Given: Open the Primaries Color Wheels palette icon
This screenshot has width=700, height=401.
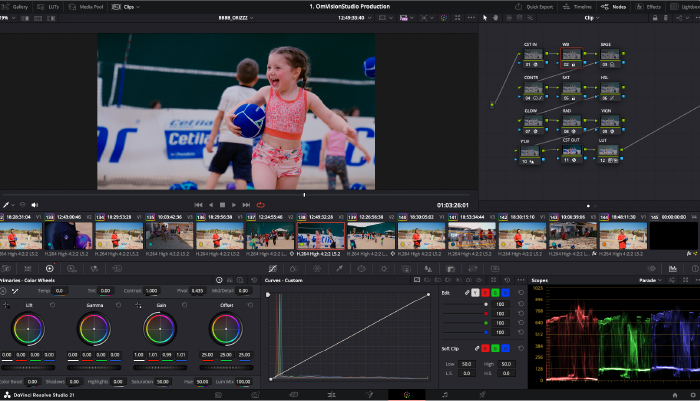Looking at the screenshot, I should [50, 268].
